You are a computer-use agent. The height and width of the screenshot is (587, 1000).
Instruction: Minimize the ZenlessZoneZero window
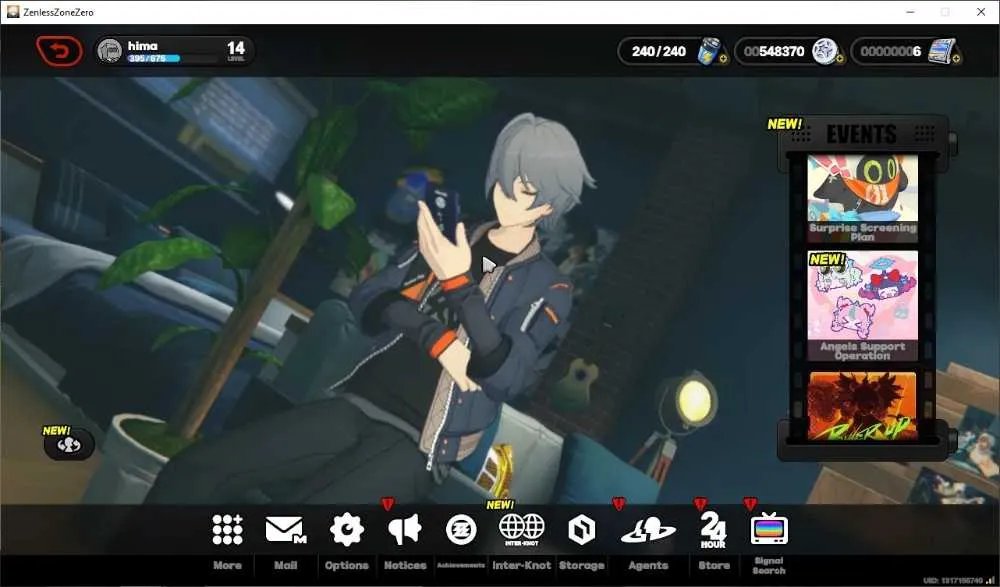pos(910,12)
